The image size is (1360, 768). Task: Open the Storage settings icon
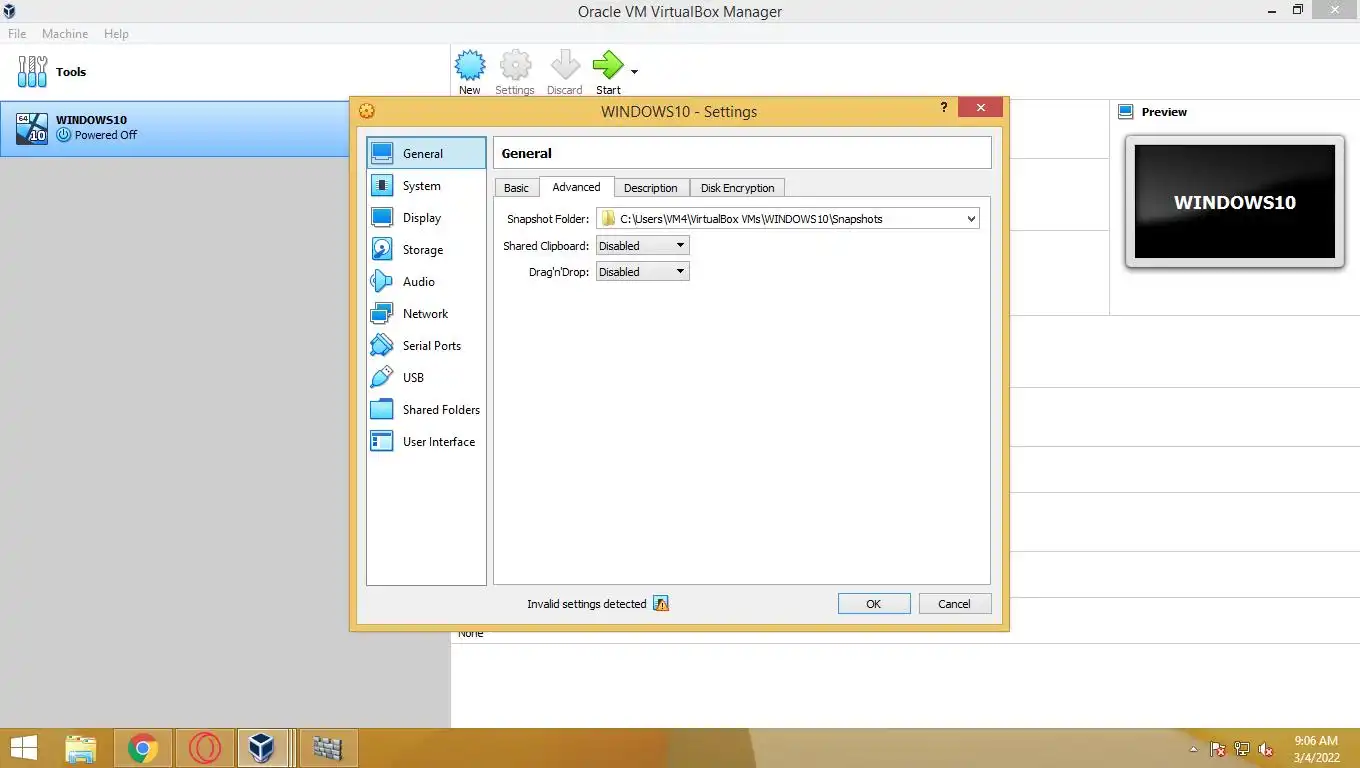(x=382, y=249)
